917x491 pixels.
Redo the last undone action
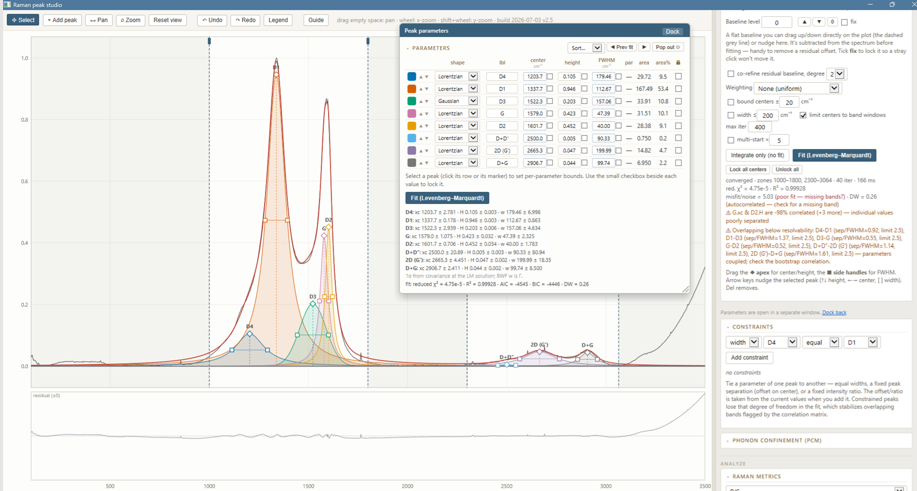coord(246,20)
